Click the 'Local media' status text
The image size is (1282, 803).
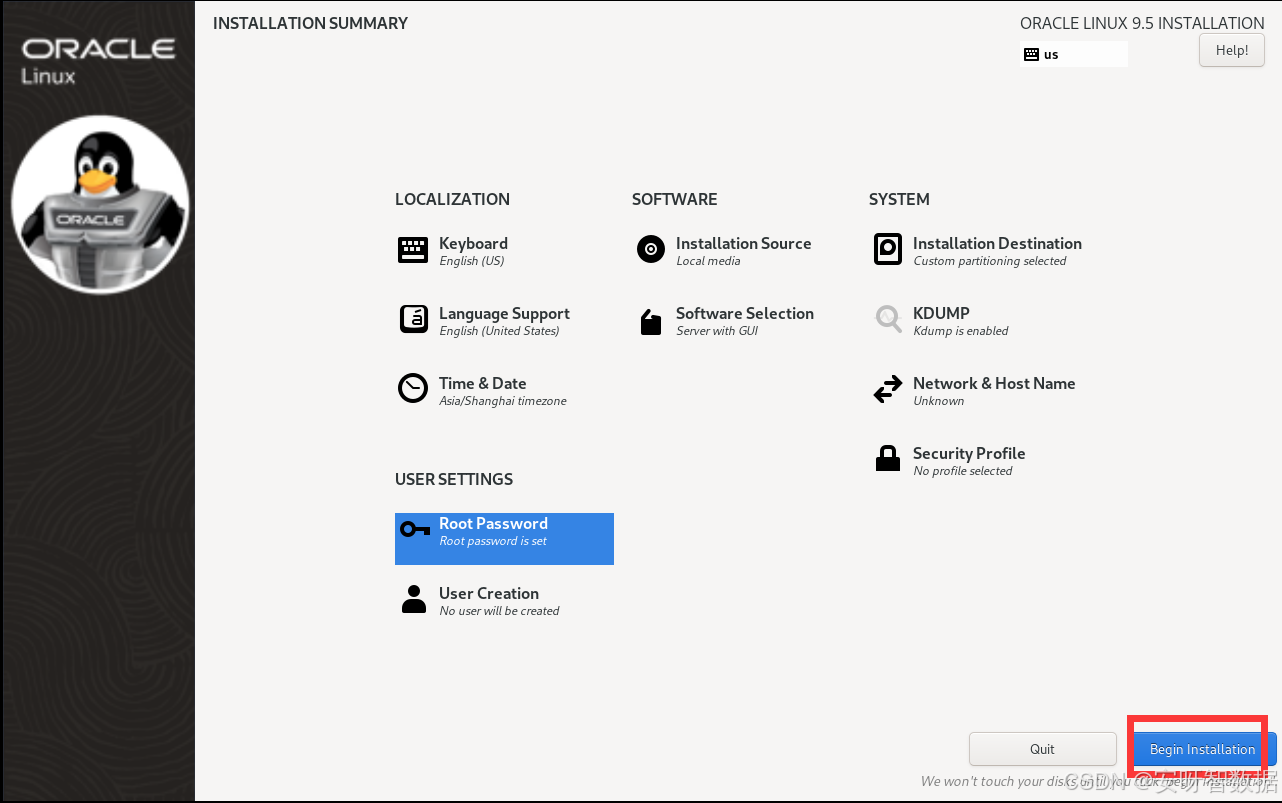pyautogui.click(x=708, y=261)
